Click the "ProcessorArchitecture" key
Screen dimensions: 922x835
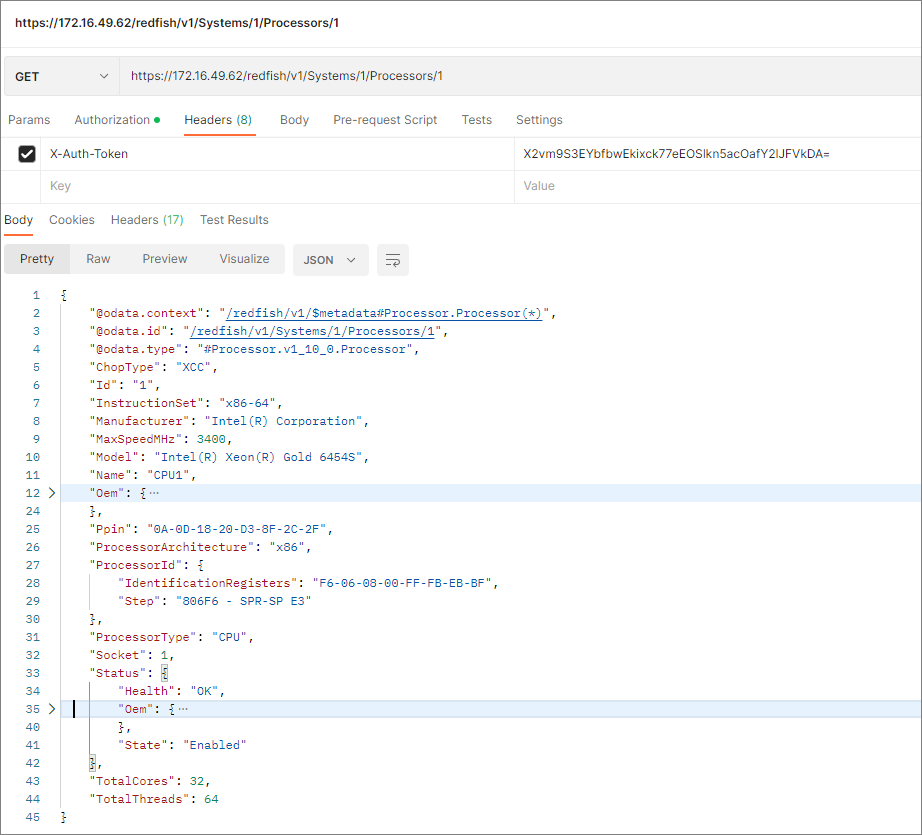coord(172,547)
